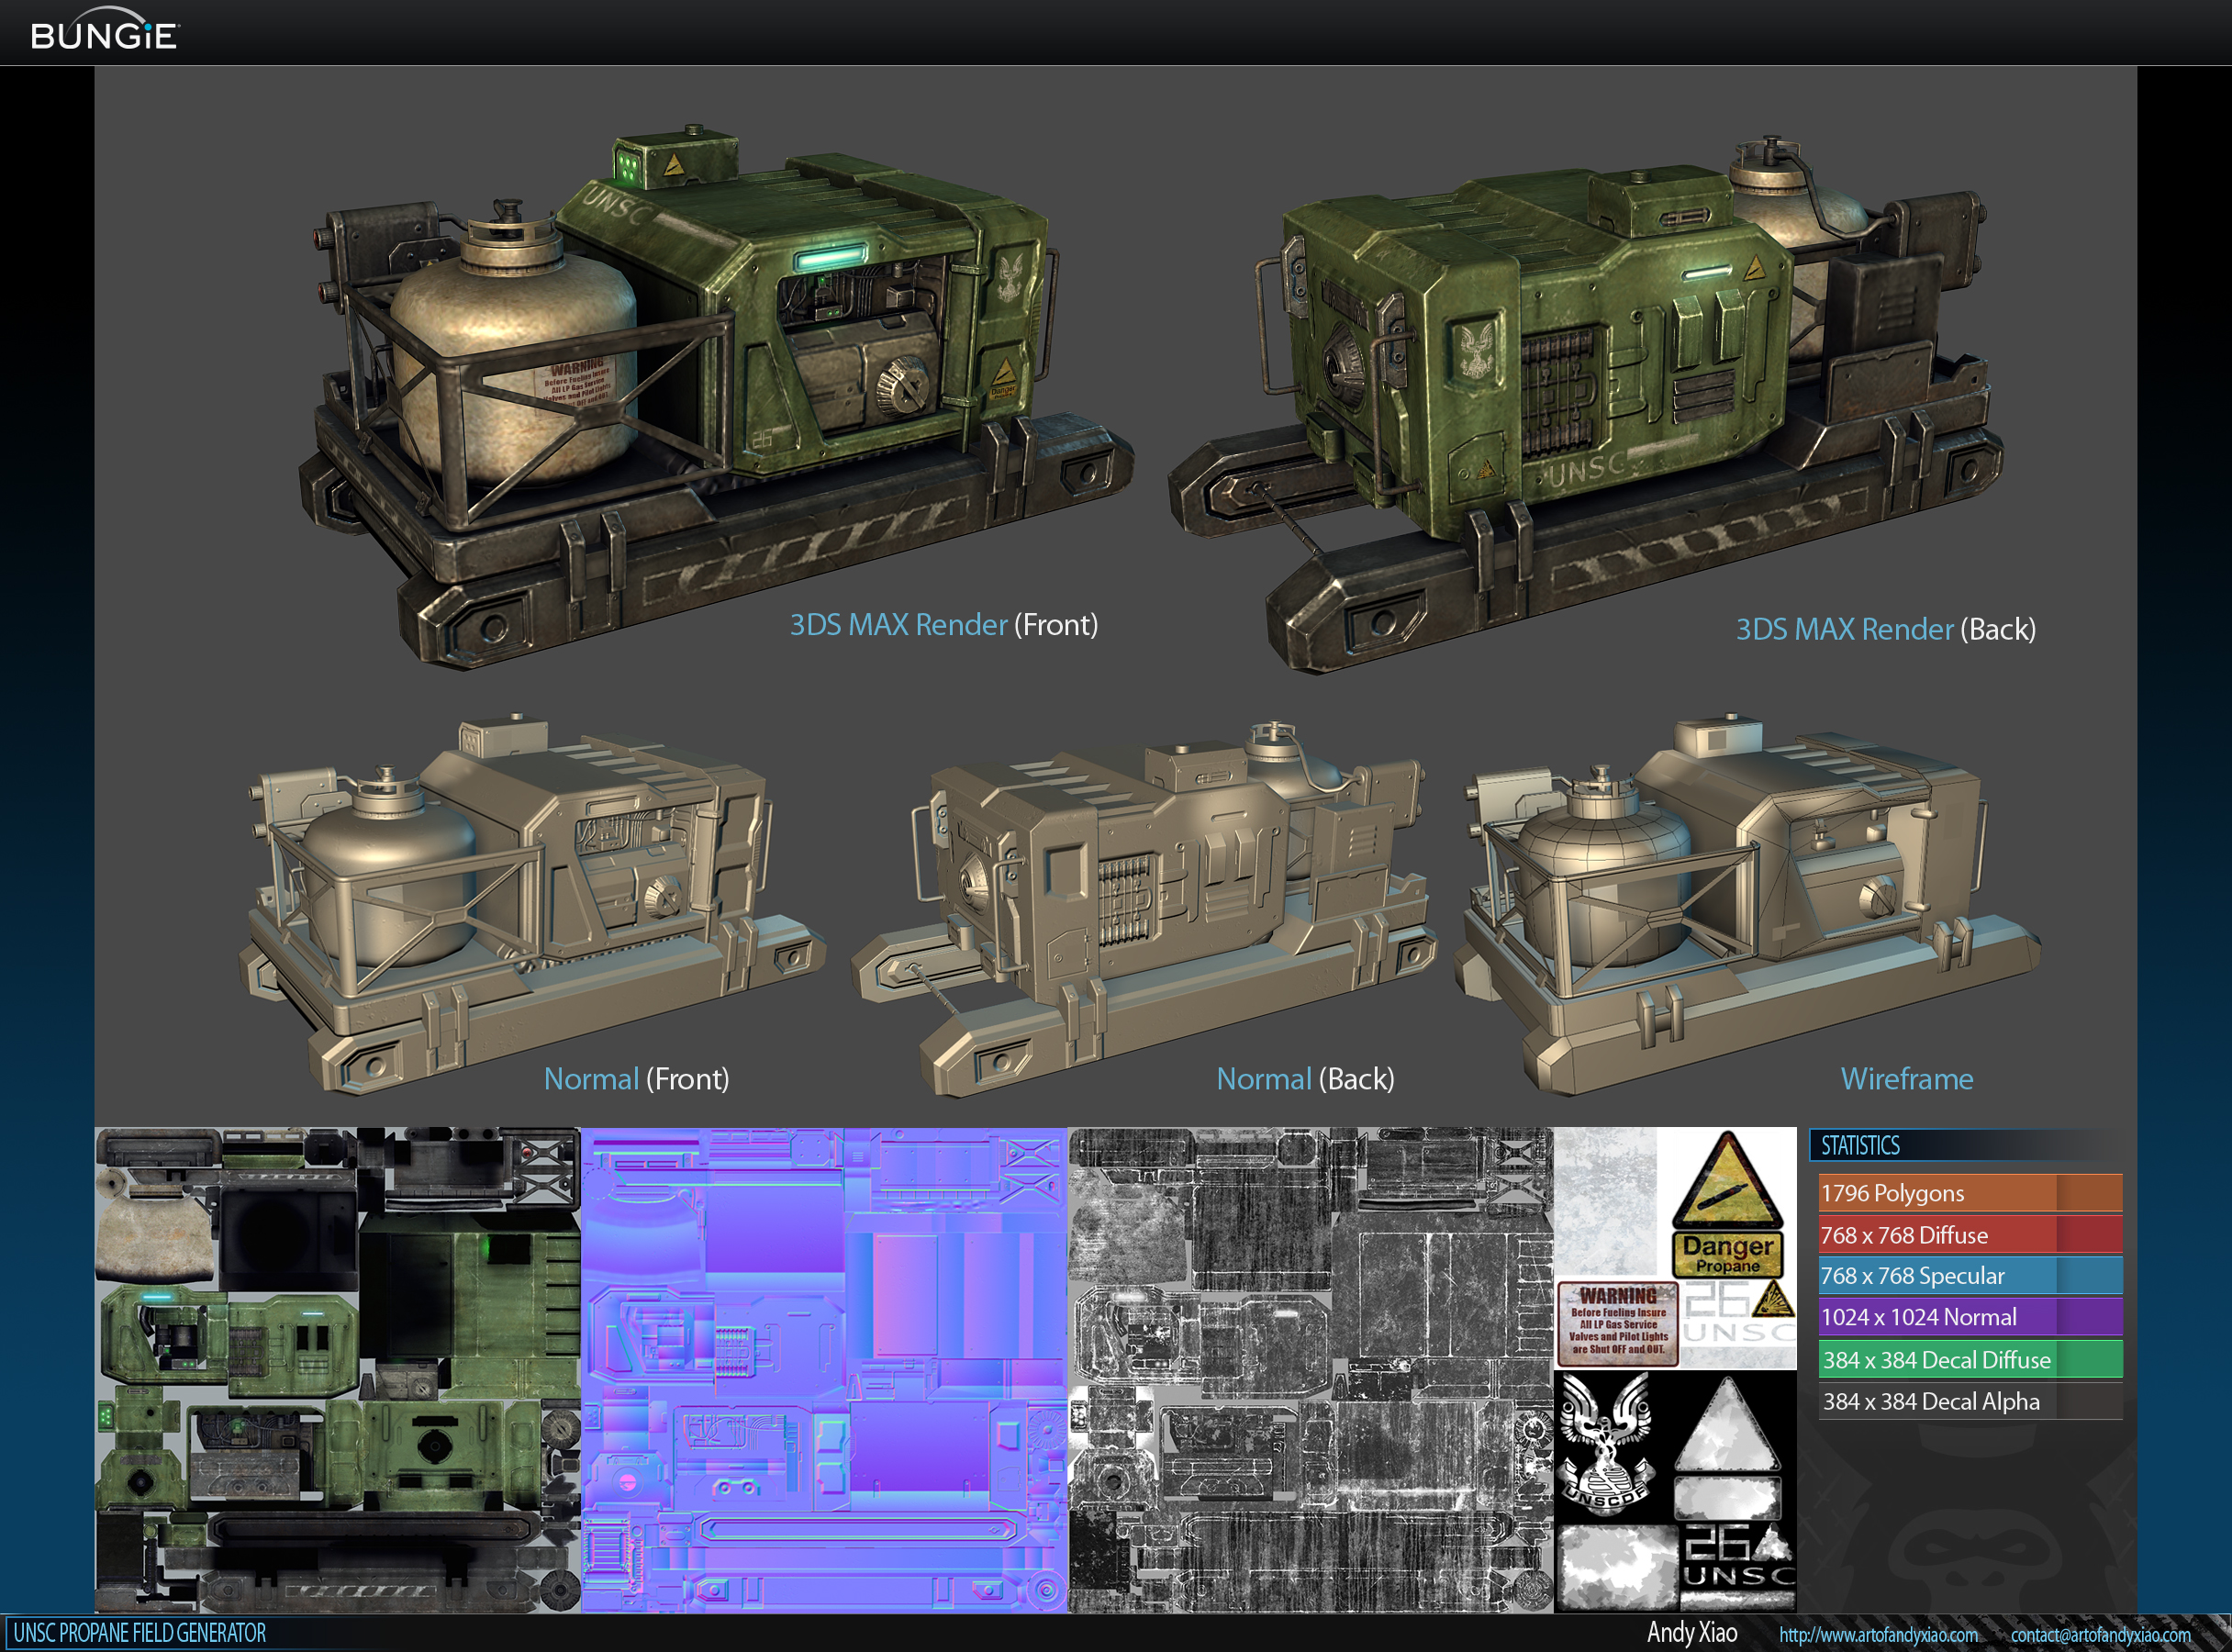2232x1652 pixels.
Task: Click the white UNSCDF eagle emblem alpha
Action: click(x=1607, y=1444)
